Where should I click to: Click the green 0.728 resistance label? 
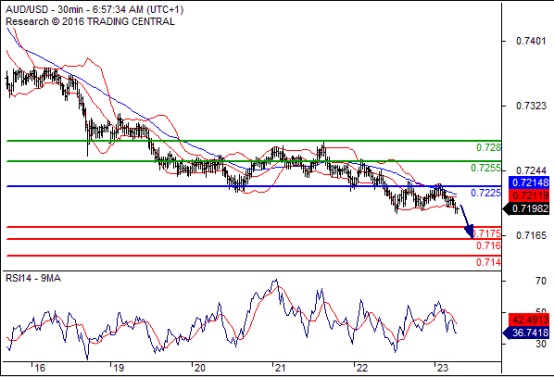488,147
